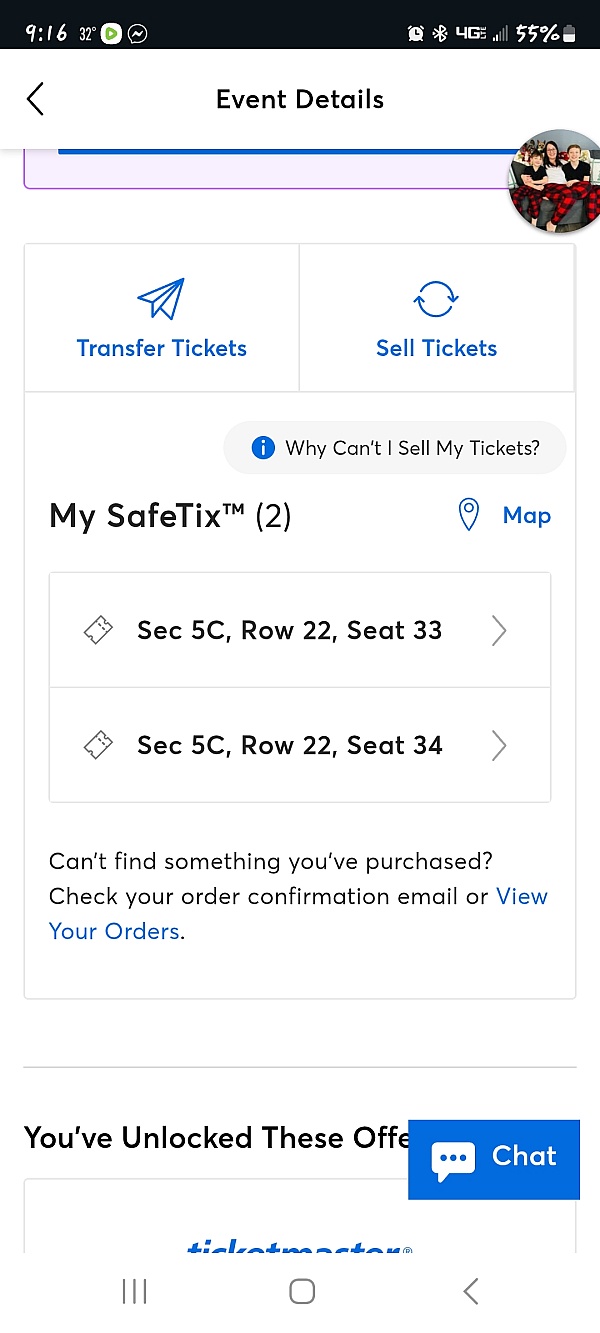Tap the floating circular profile photo bubble
The height and width of the screenshot is (1333, 600).
[x=556, y=180]
